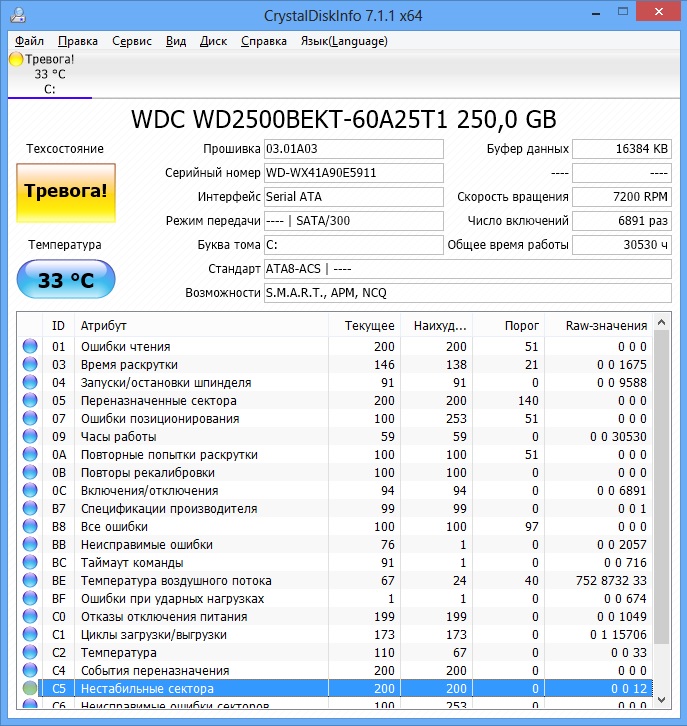Click the blue status icon for Ошибки чтения
This screenshot has height=726, width=687.
30,346
